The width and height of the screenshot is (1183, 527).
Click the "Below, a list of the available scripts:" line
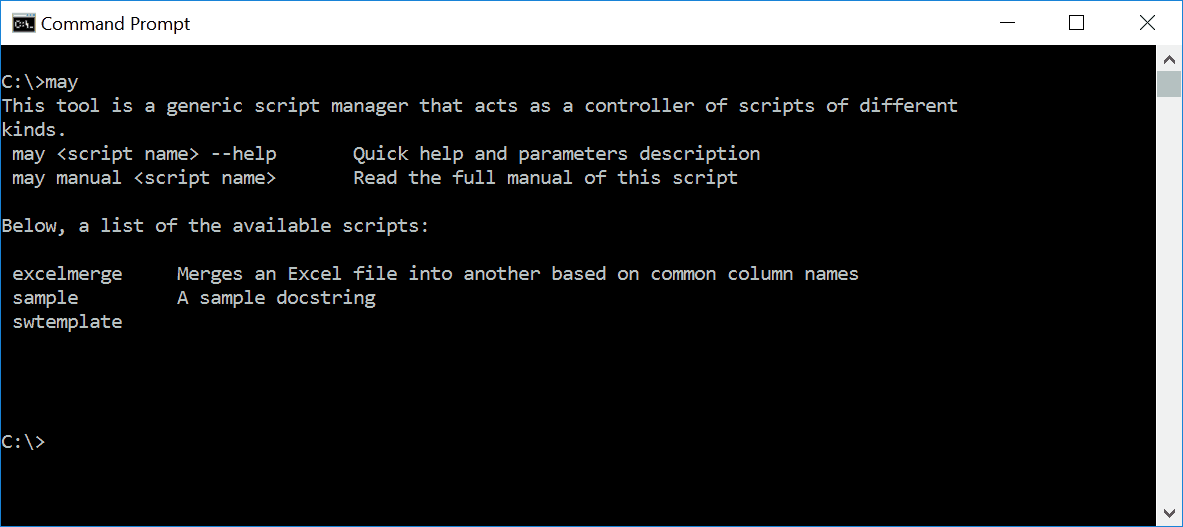pos(215,226)
